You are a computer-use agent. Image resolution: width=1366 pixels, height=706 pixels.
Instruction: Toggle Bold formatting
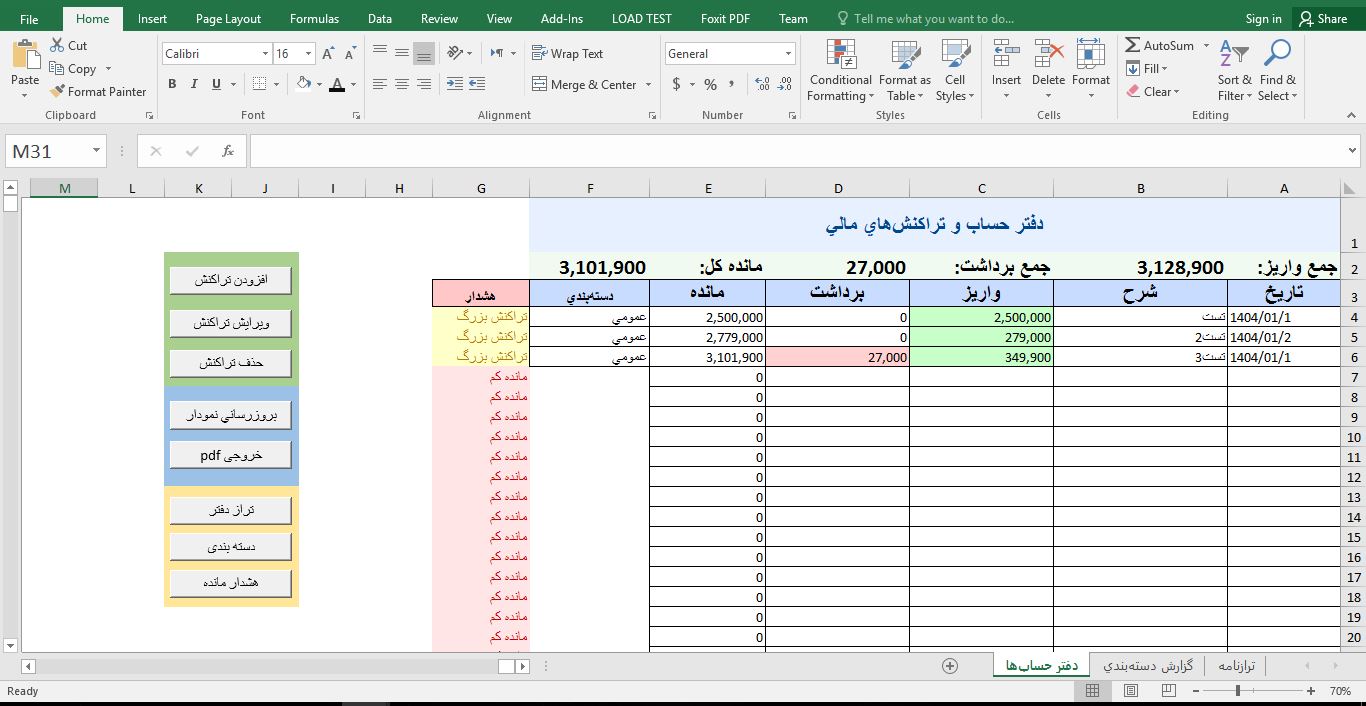coord(172,85)
